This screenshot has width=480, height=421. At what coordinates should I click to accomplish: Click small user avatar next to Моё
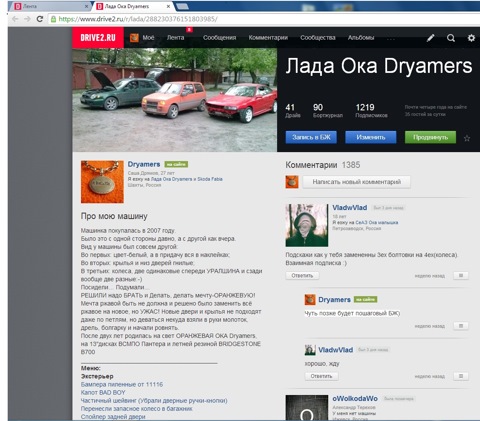[x=134, y=38]
